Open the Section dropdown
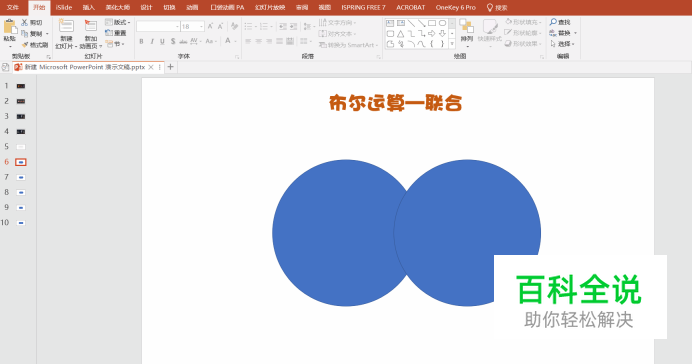Image resolution: width=692 pixels, height=364 pixels. point(115,44)
